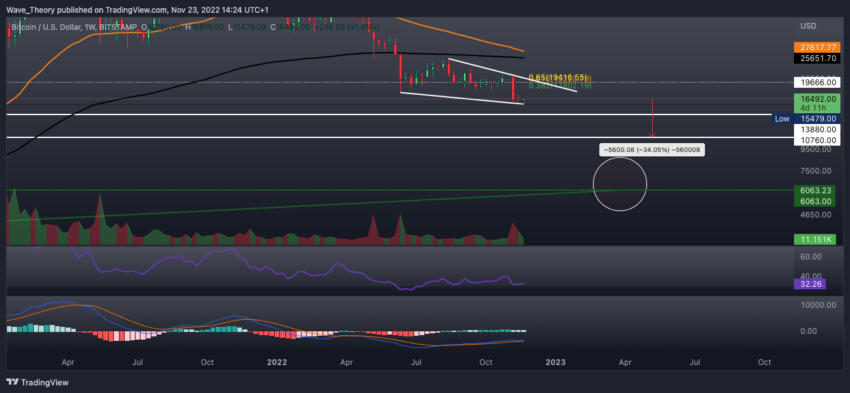Select the white circle drawing on chart
The image size is (850, 393).
coord(620,184)
